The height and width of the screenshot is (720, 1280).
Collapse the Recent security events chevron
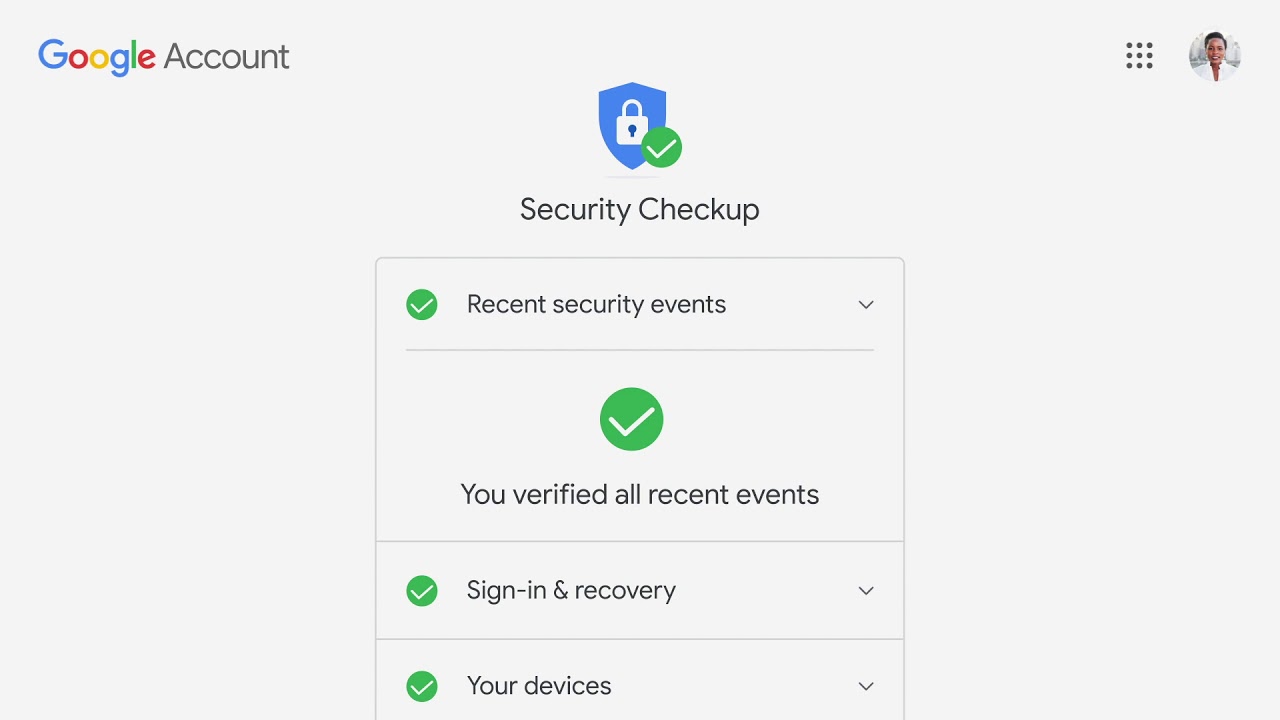click(866, 305)
